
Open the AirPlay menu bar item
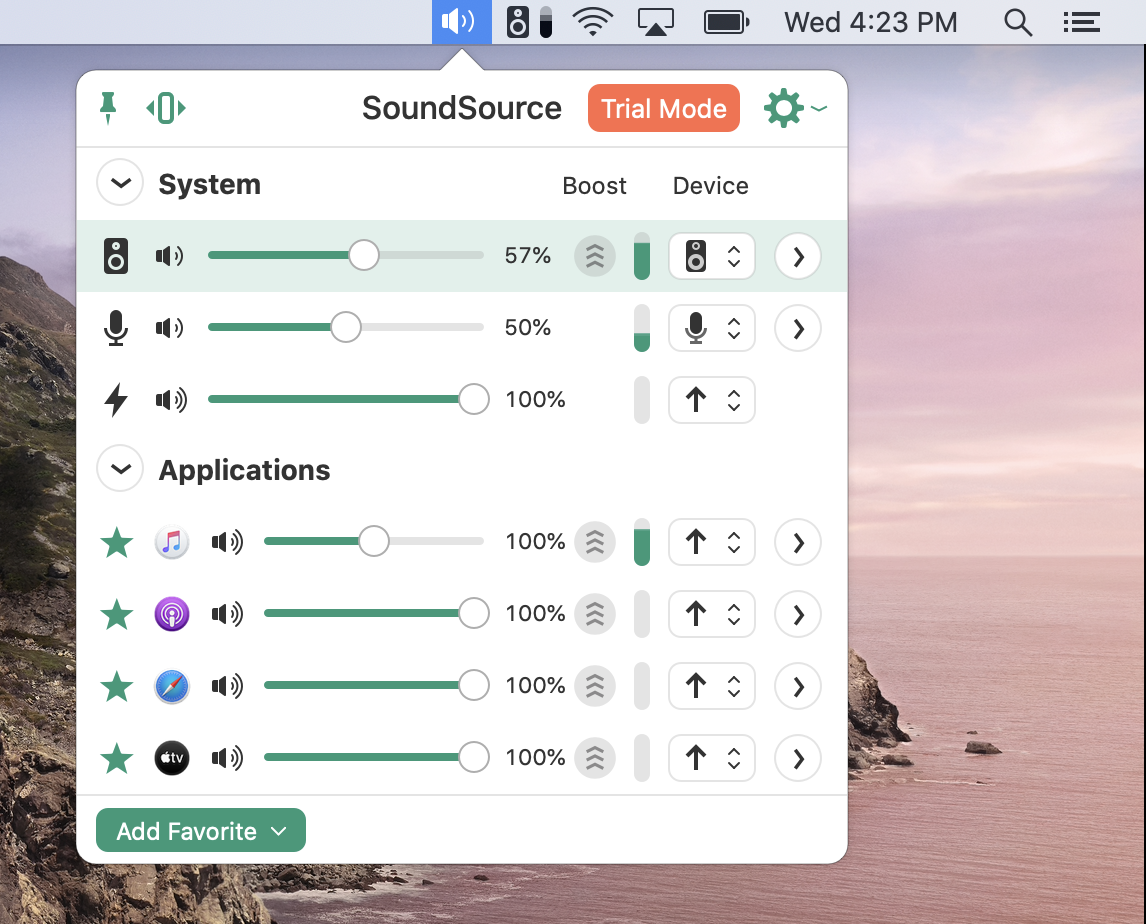(x=656, y=22)
